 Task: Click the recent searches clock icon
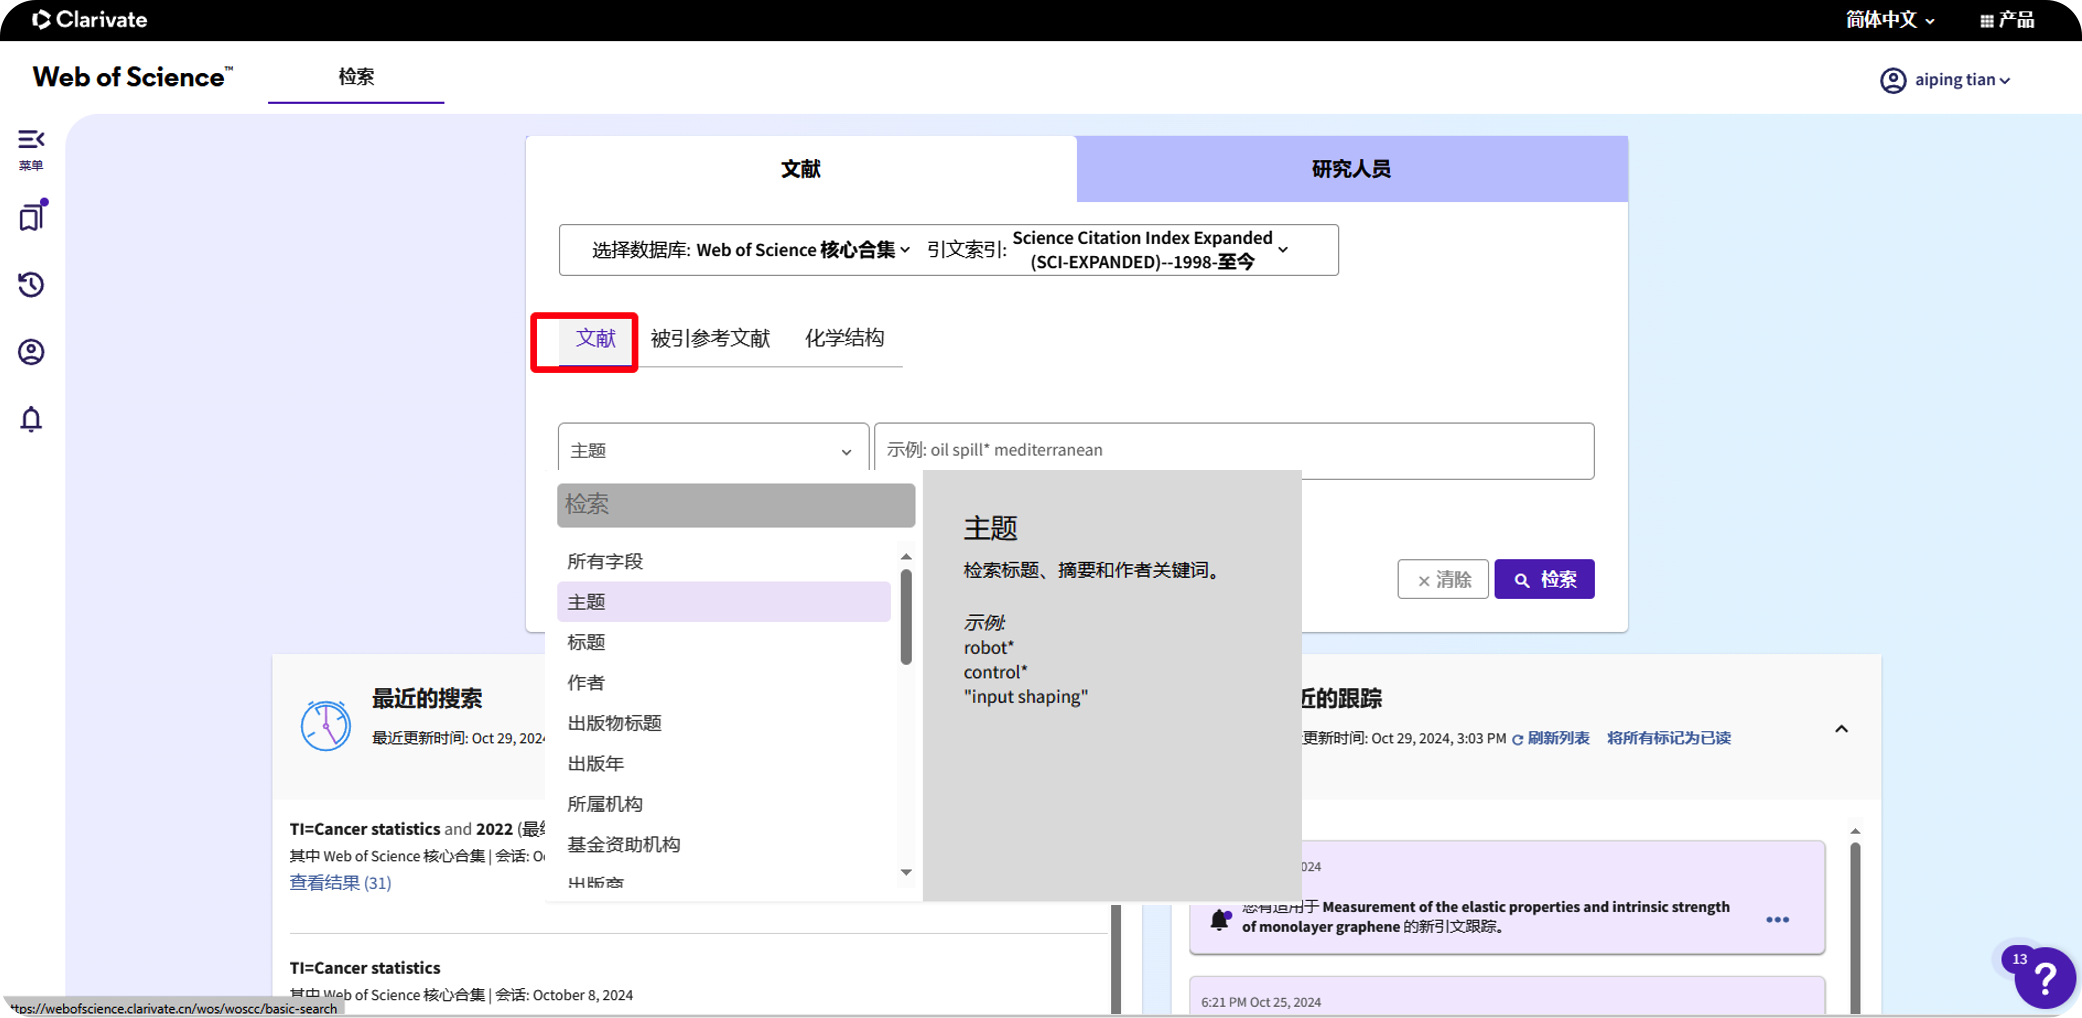[x=325, y=725]
